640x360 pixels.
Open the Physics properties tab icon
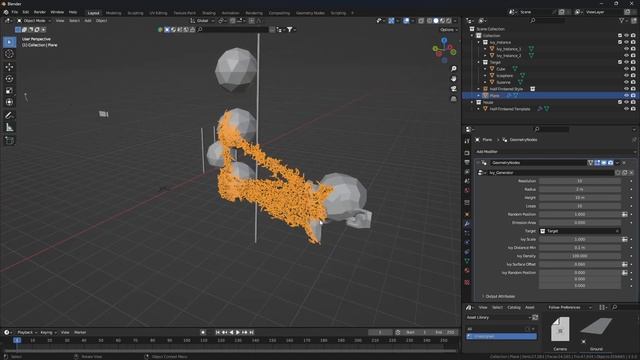467,242
